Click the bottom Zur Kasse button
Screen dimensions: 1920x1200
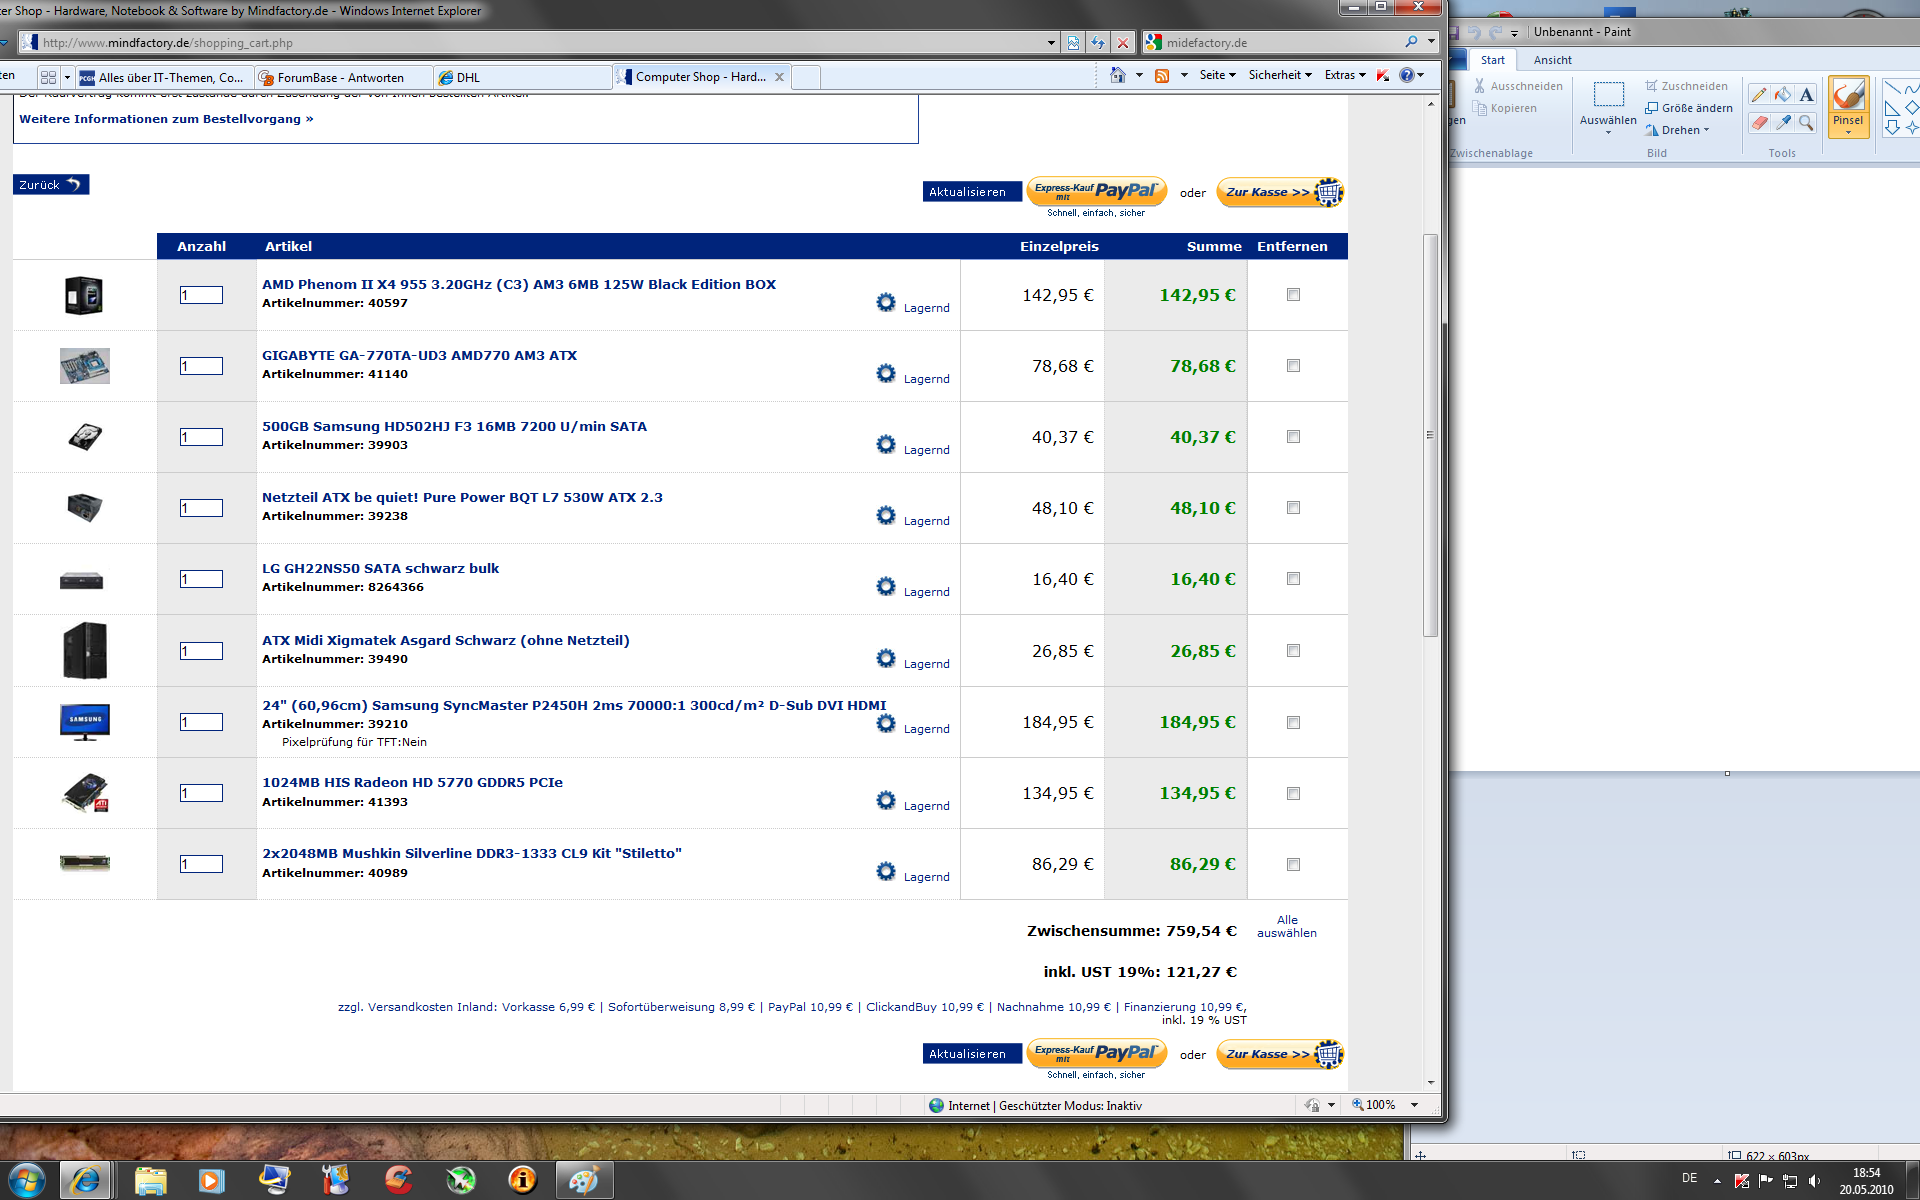(x=1279, y=1054)
